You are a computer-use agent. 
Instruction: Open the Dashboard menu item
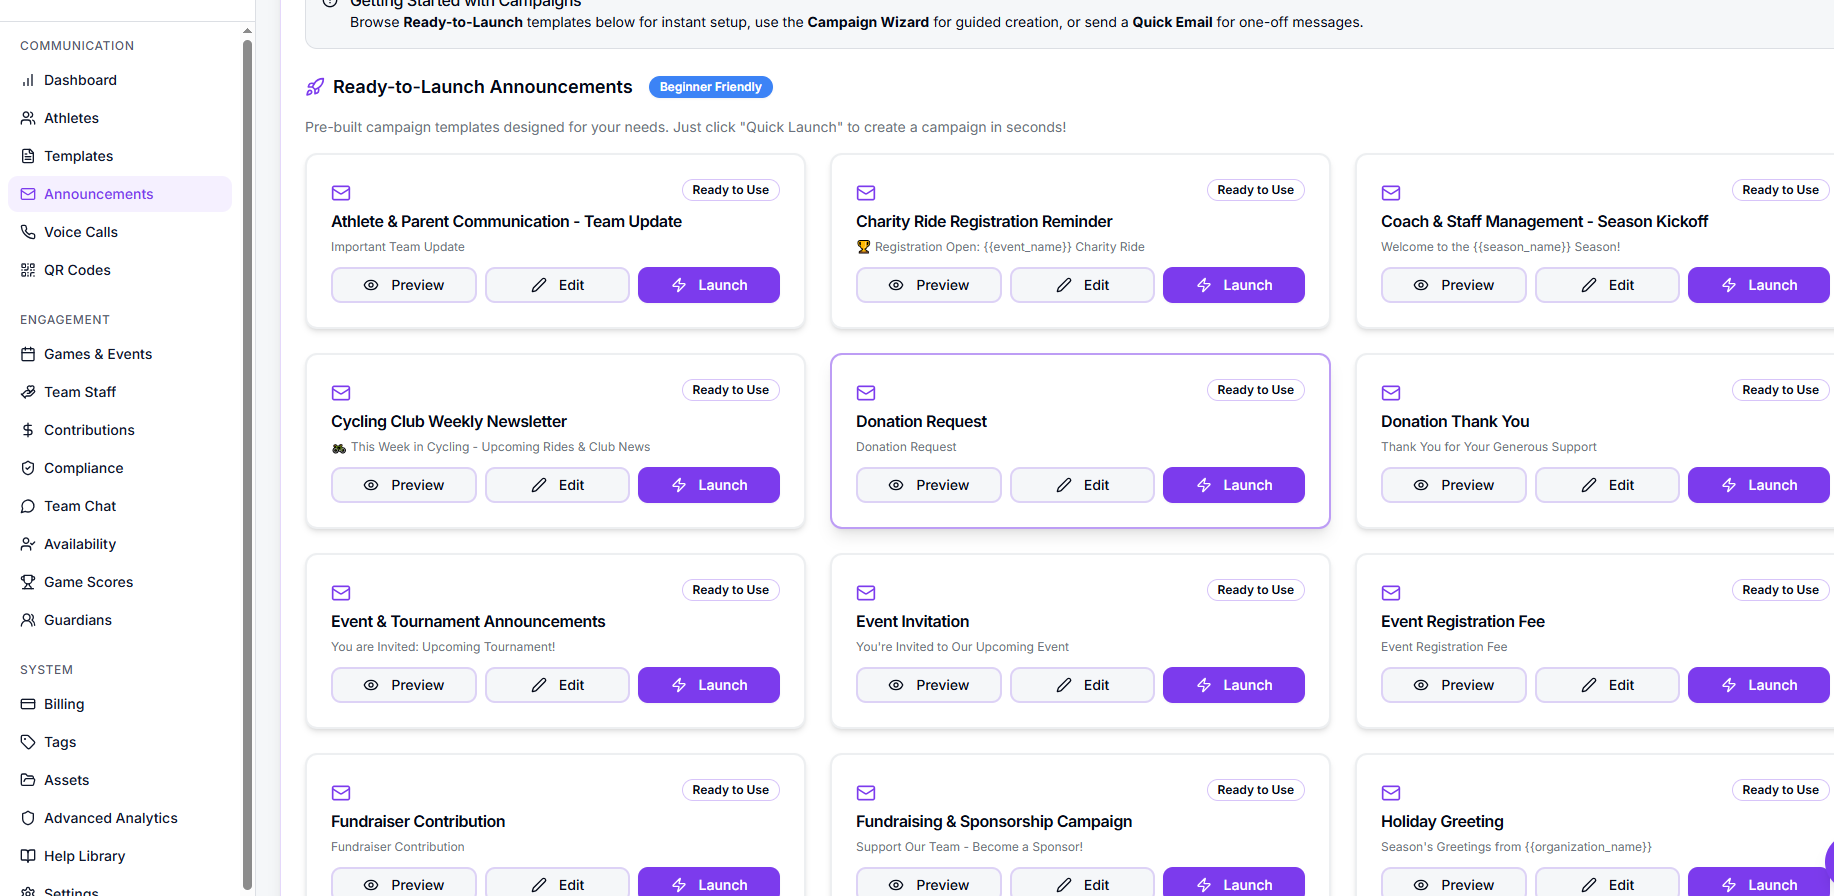(x=80, y=80)
